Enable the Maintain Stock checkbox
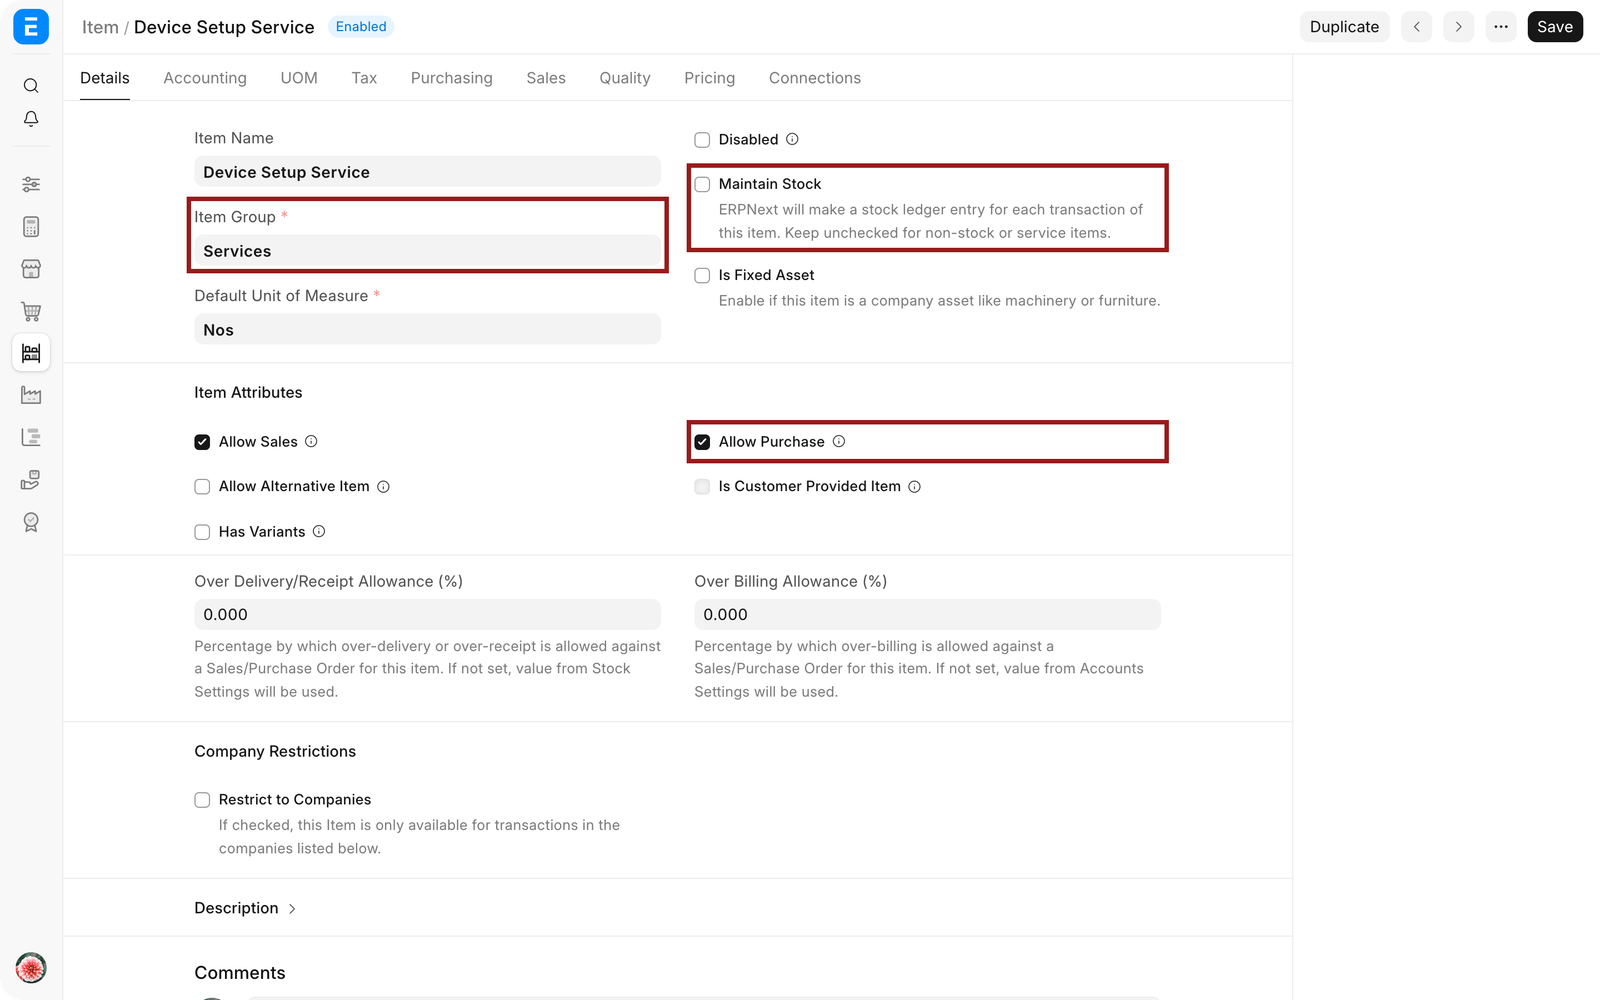The height and width of the screenshot is (1000, 1600). point(702,184)
